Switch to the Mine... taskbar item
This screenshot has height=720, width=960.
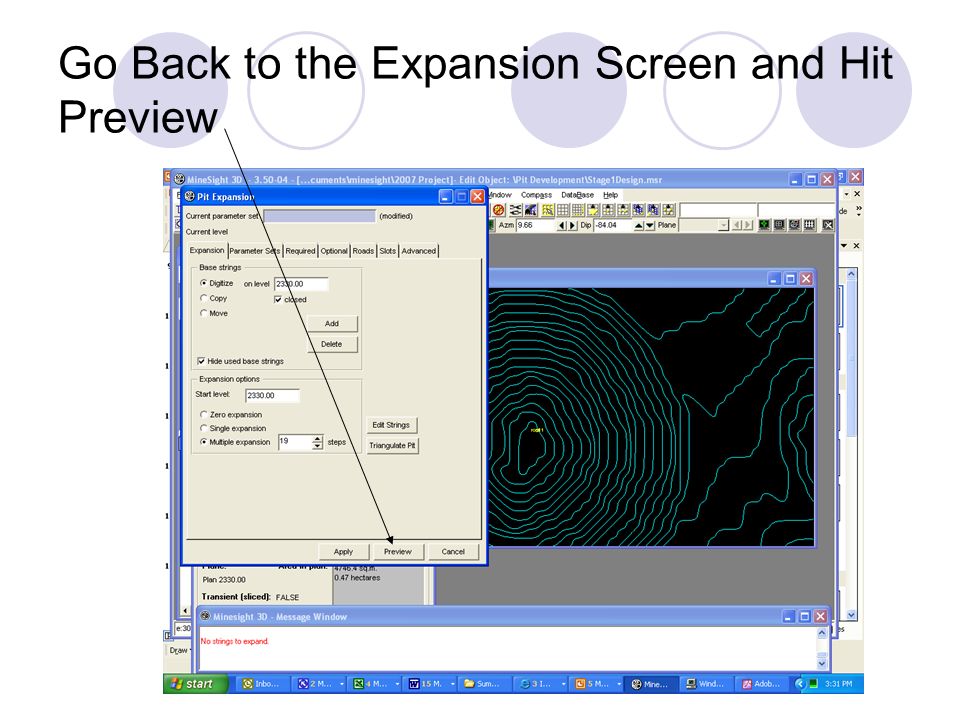click(x=650, y=684)
